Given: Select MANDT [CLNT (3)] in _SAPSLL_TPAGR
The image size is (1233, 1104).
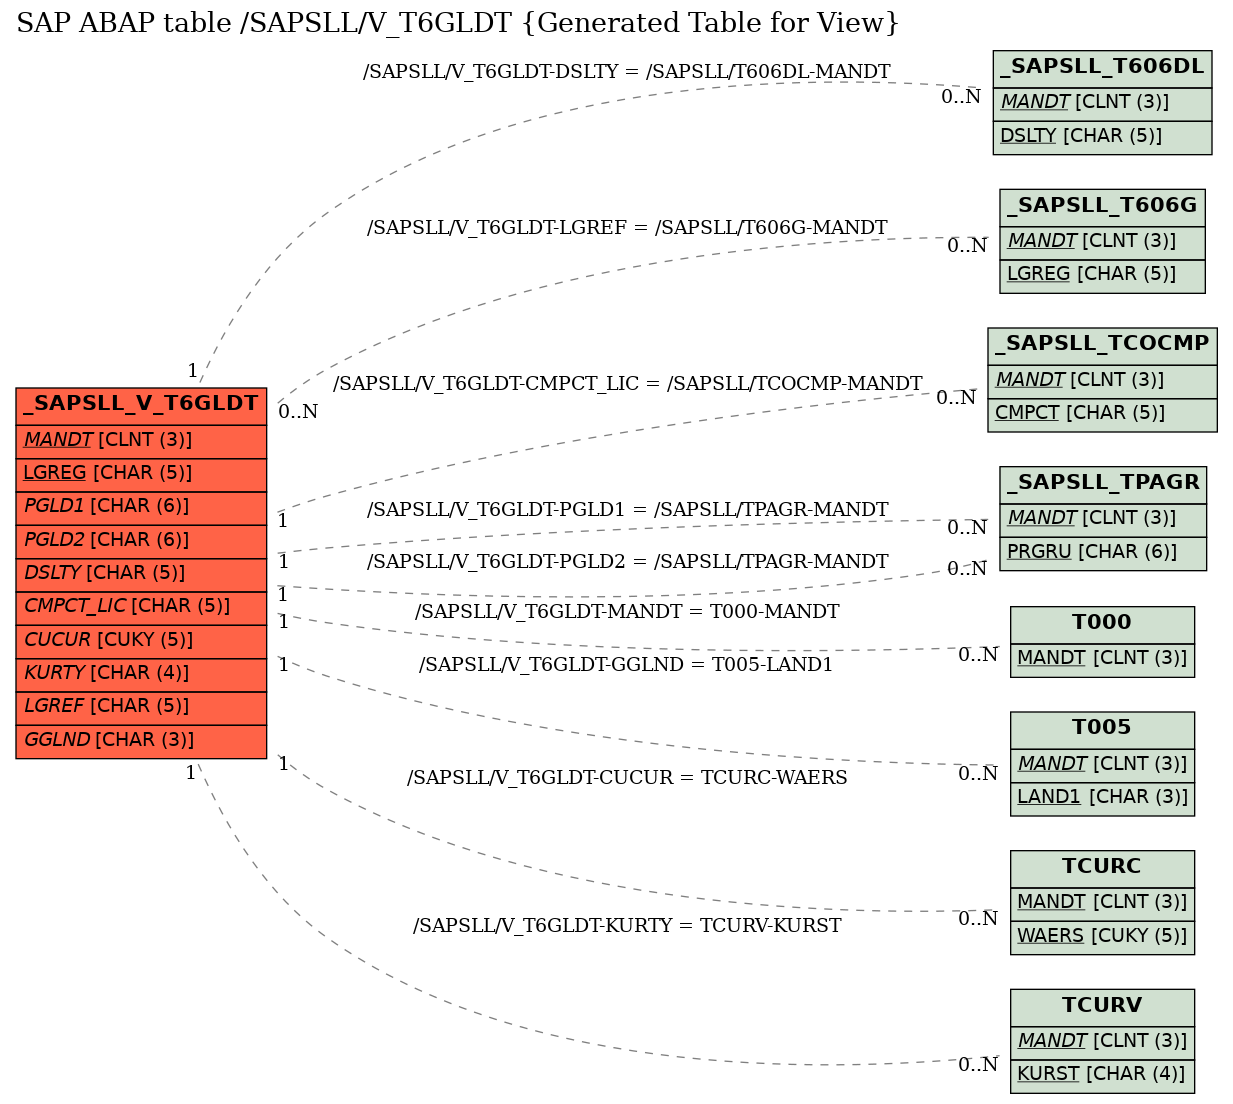Looking at the screenshot, I should 1103,519.
